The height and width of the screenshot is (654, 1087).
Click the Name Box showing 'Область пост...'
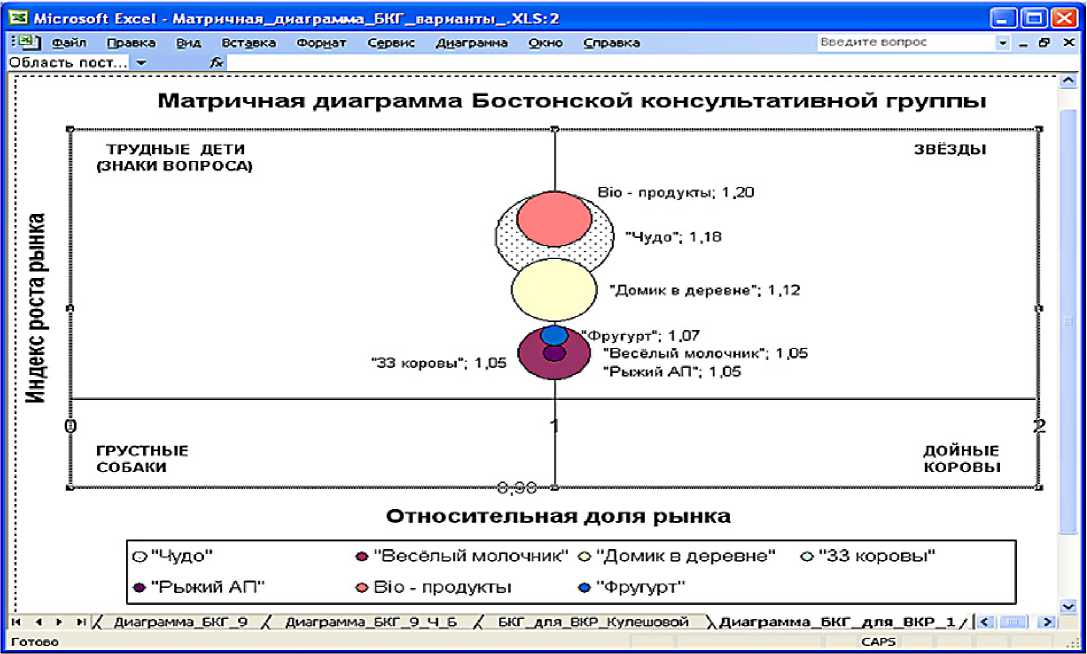tap(69, 62)
